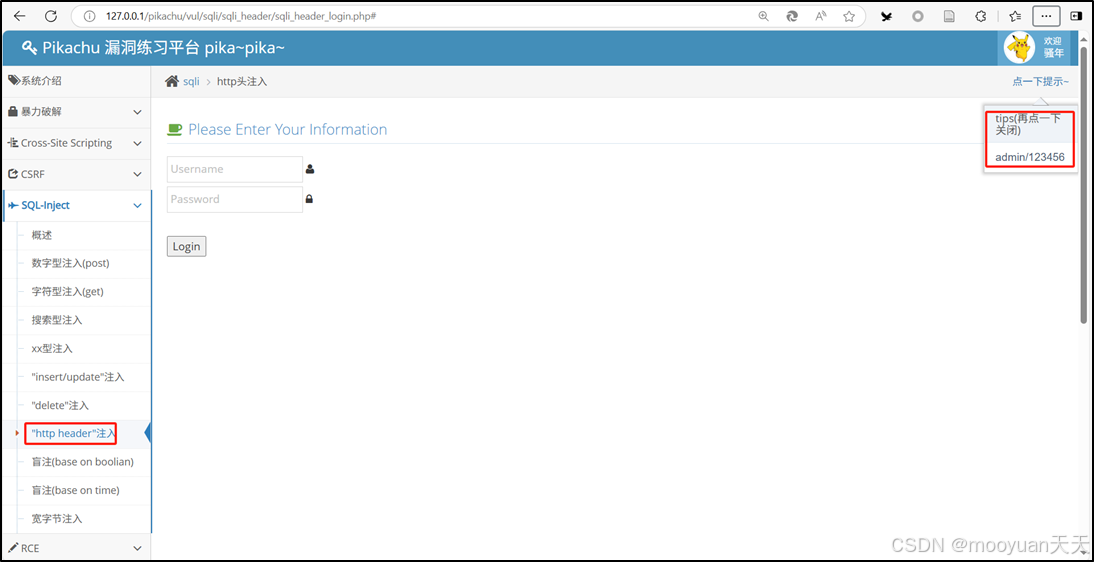Open 盲注(base on boolian) menu item
The height and width of the screenshot is (562, 1094).
[82, 462]
